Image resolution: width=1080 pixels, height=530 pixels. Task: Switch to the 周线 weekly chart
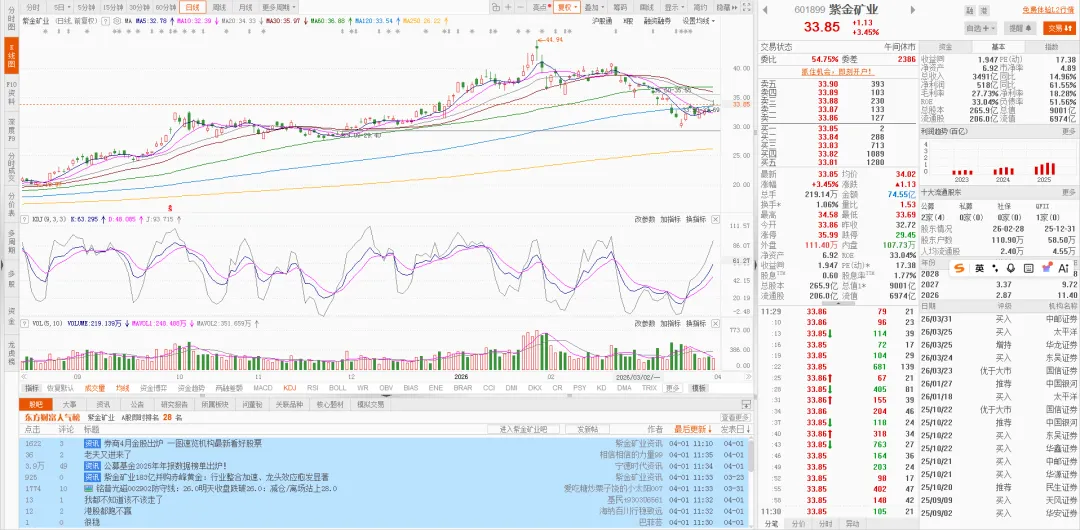coord(219,8)
